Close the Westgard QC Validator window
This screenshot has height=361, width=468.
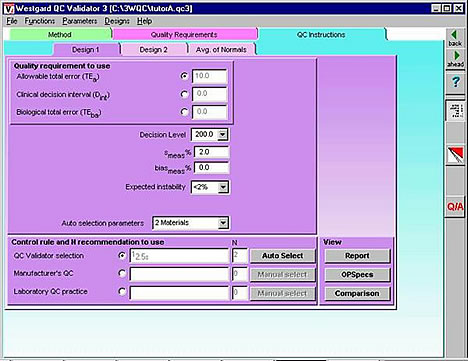click(x=459, y=8)
